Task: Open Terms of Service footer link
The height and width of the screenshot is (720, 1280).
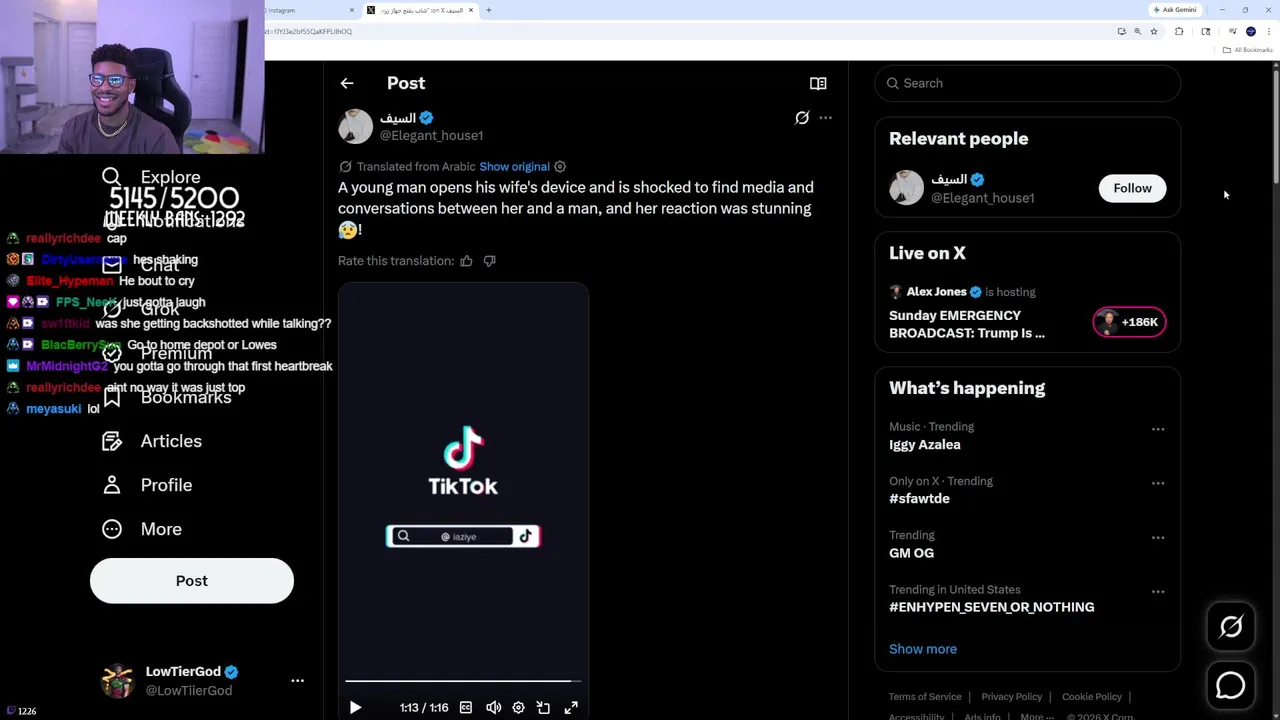Action: (x=925, y=697)
